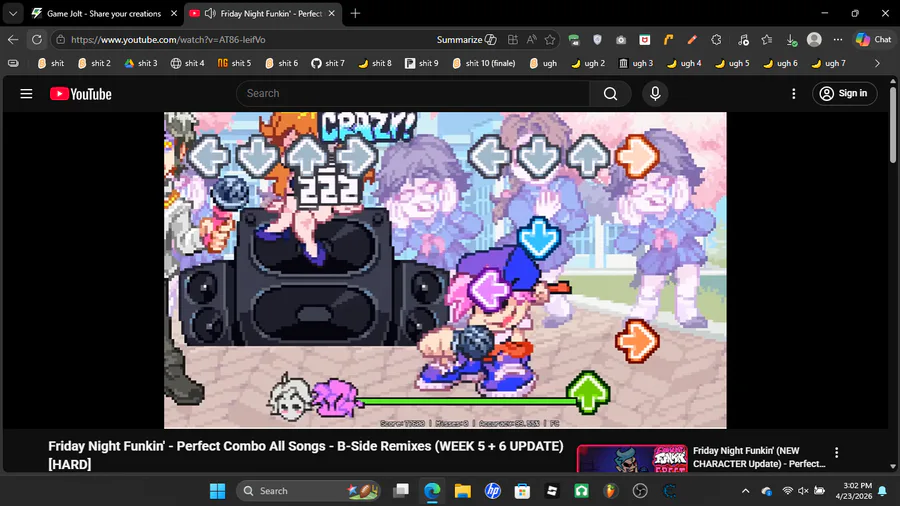Image resolution: width=900 pixels, height=506 pixels.
Task: Open the split screen icon in address bar
Action: click(x=513, y=40)
